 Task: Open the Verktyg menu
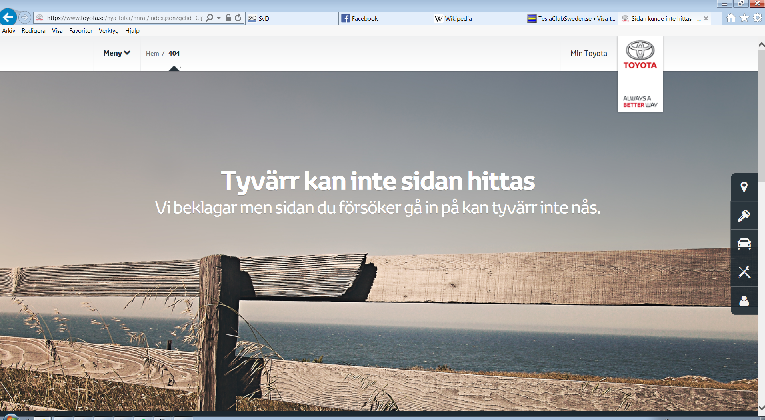click(x=108, y=31)
